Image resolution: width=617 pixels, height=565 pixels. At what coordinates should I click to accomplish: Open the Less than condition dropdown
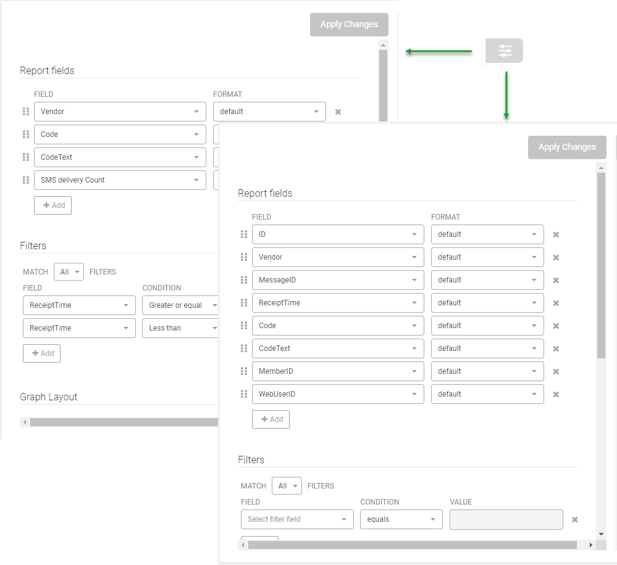[180, 328]
